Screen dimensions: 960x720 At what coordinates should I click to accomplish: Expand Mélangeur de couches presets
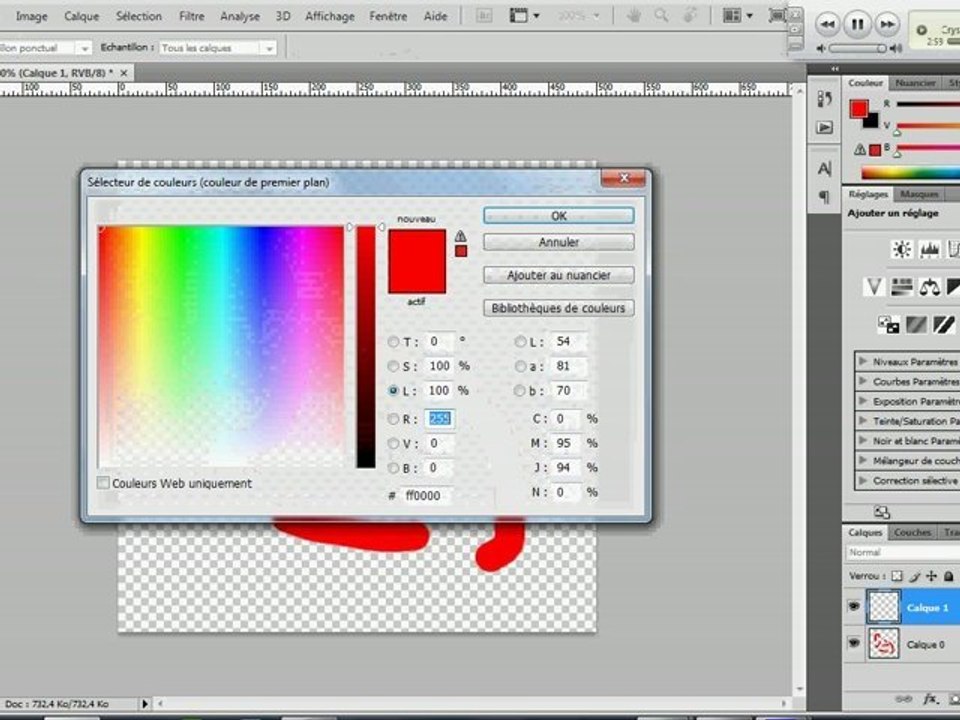click(863, 460)
